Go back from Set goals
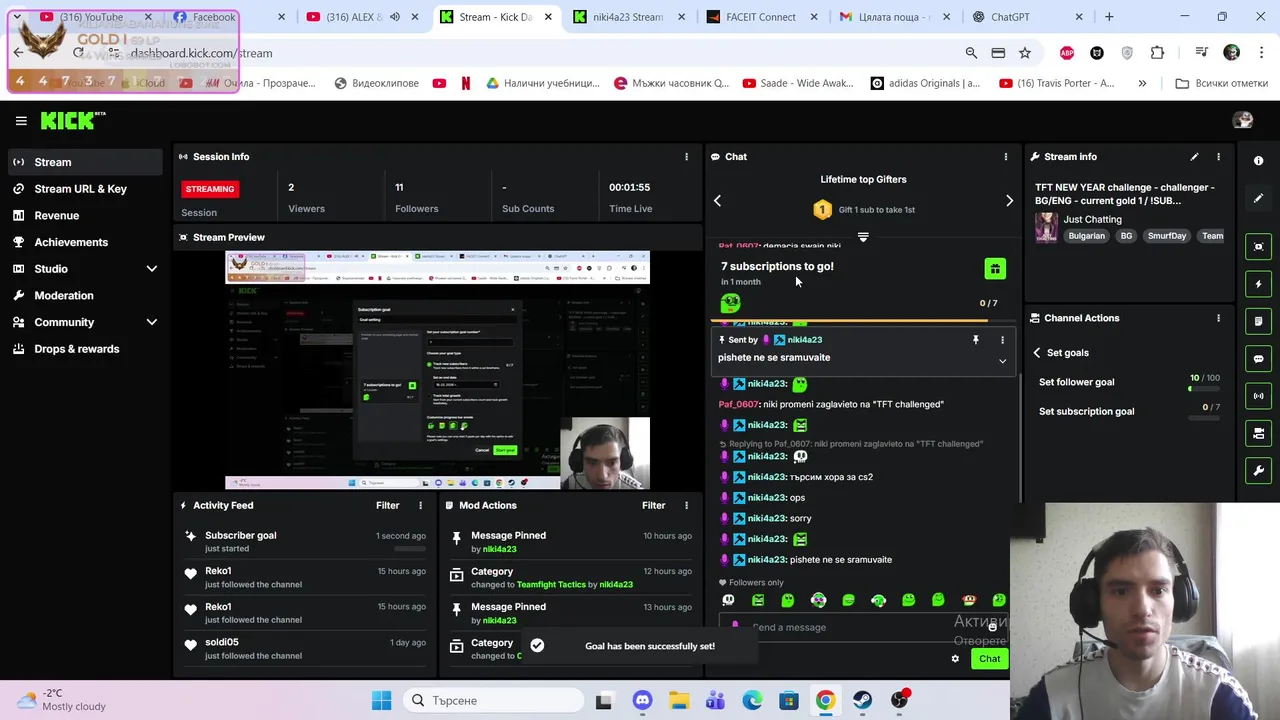The height and width of the screenshot is (720, 1280). 1037,353
